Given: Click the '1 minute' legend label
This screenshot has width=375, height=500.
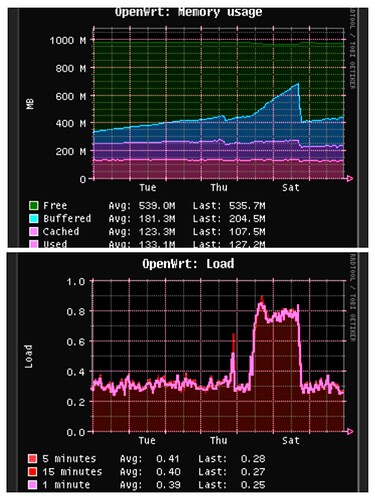Looking at the screenshot, I should click(66, 485).
